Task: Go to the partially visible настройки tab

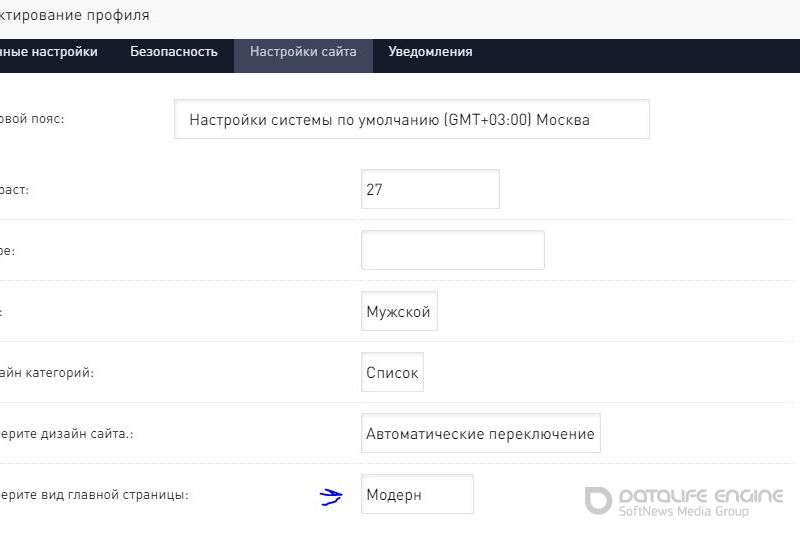Action: point(49,52)
